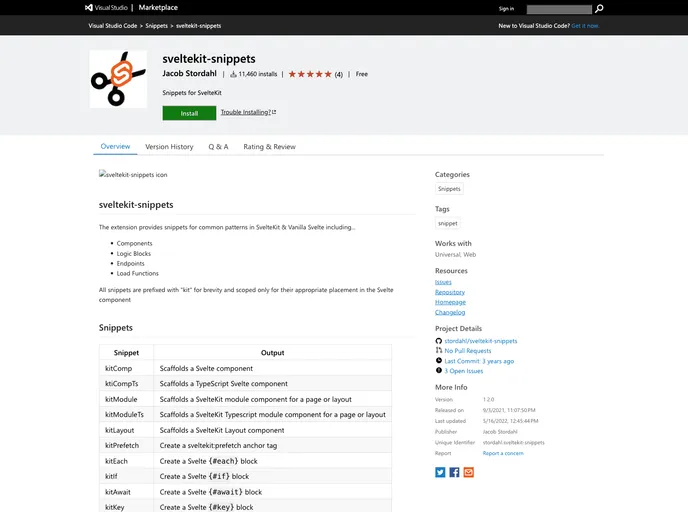
Task: Open Trouble Installing link
Action: (x=248, y=112)
